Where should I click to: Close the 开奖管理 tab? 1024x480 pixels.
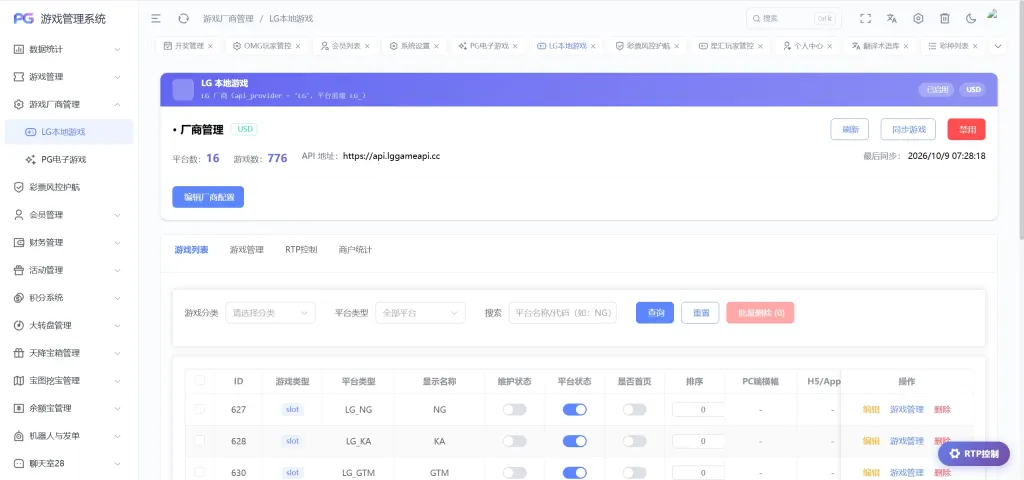[210, 46]
